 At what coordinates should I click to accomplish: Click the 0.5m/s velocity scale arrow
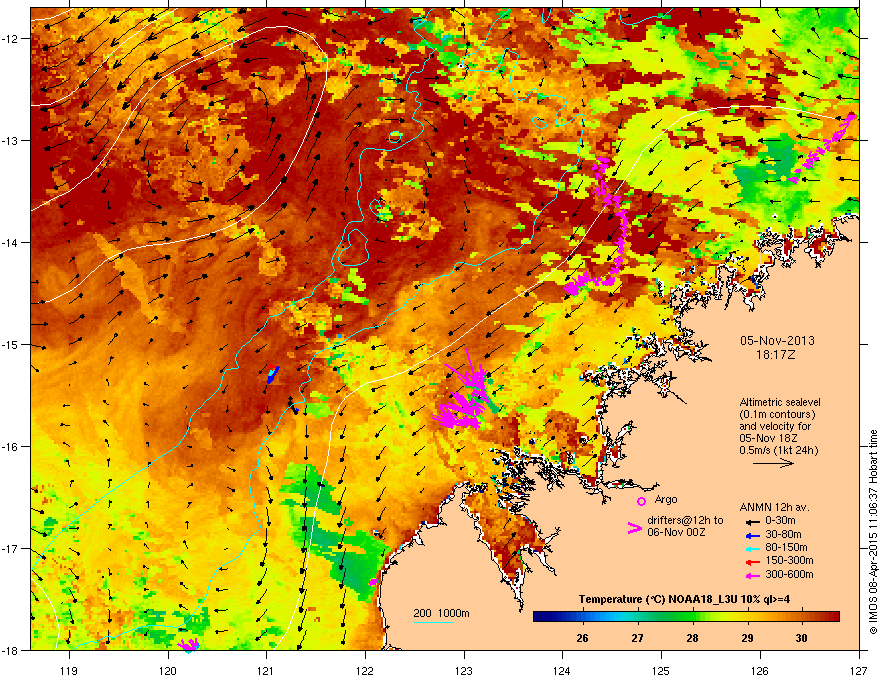pos(773,463)
